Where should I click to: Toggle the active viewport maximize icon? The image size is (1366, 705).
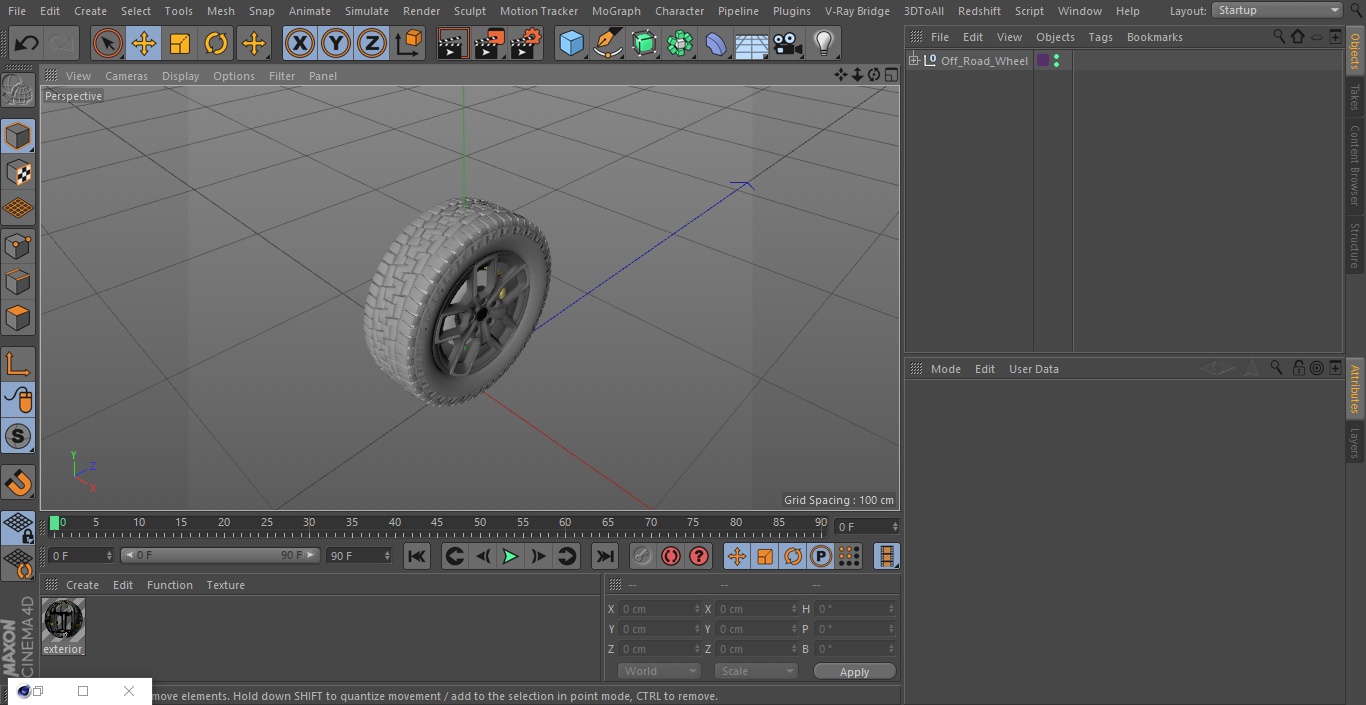[890, 75]
